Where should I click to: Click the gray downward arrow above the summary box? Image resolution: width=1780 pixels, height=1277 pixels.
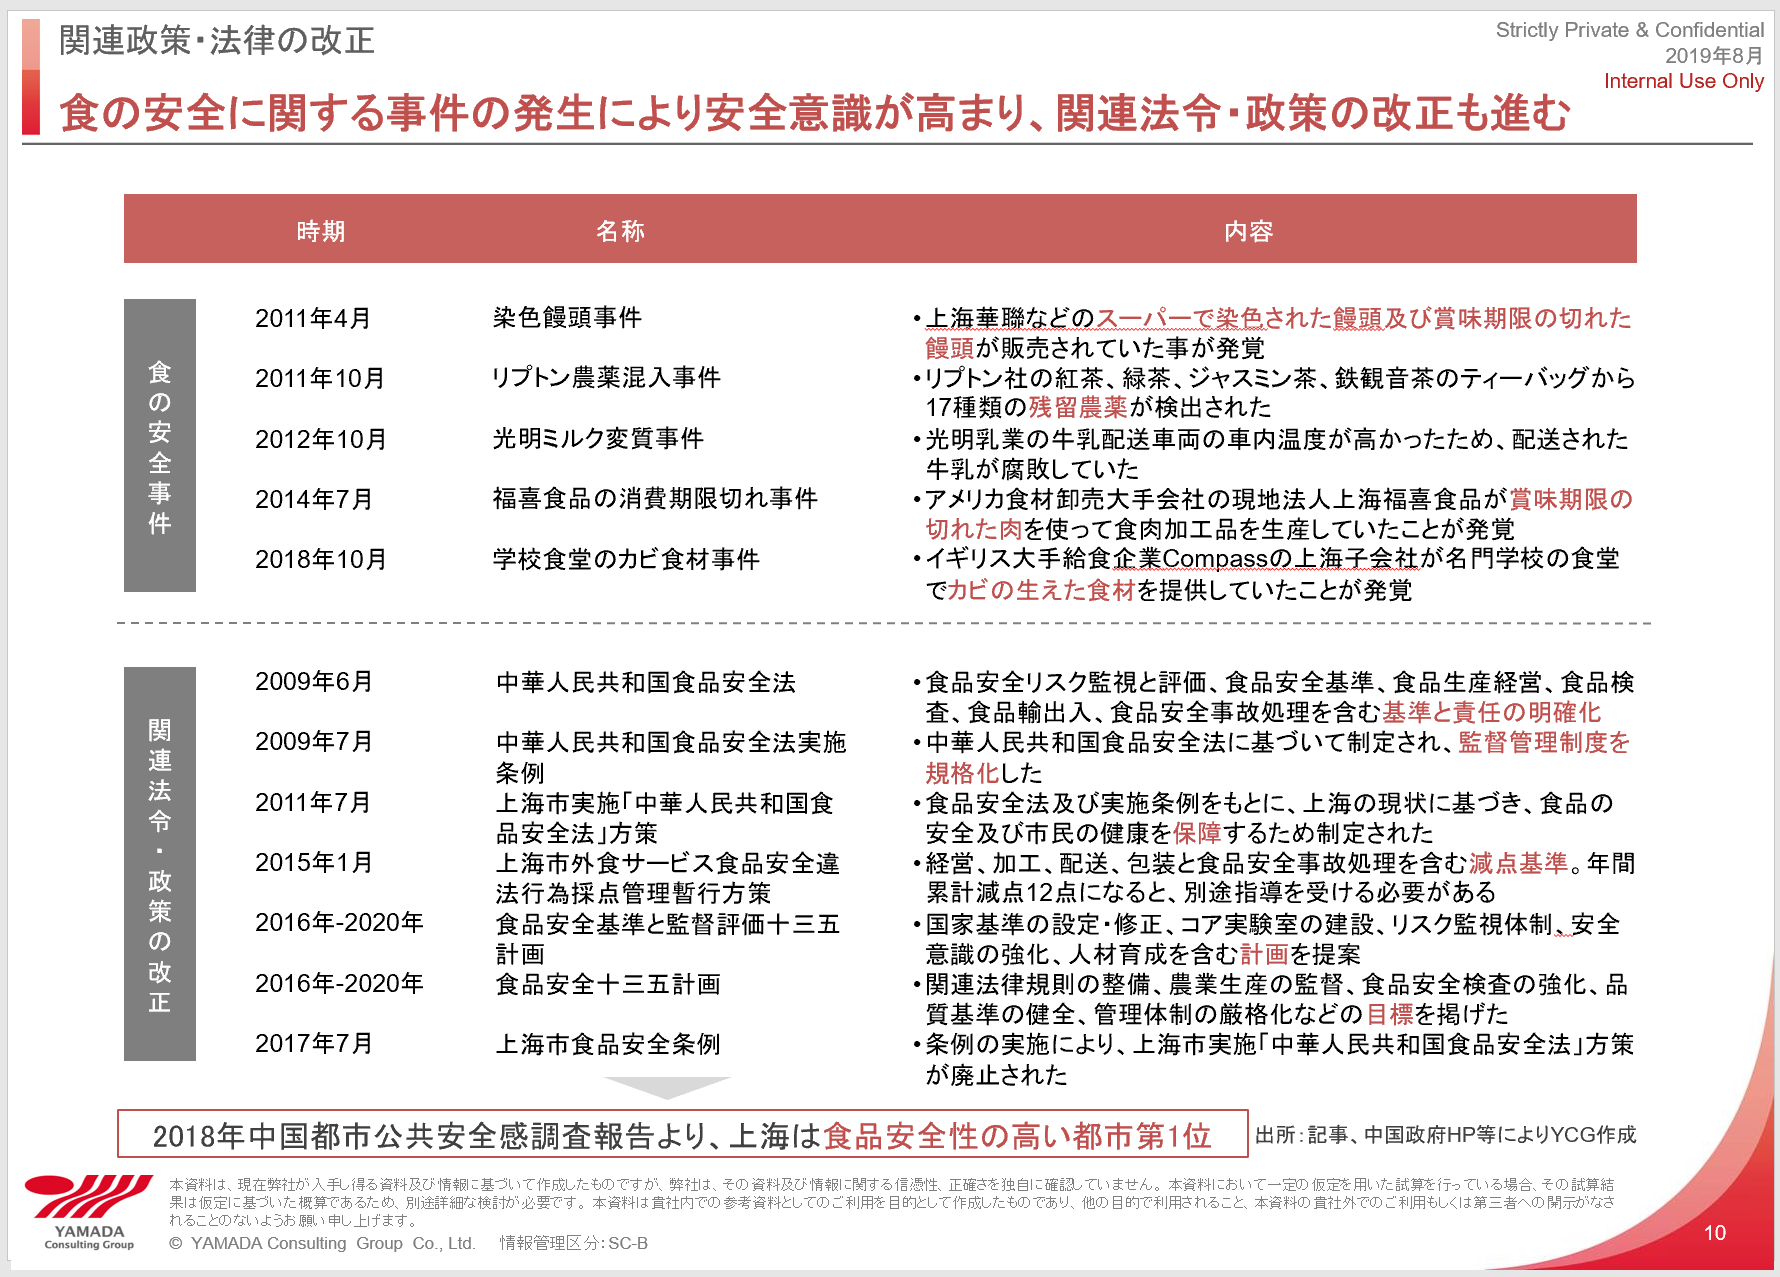coord(667,1088)
